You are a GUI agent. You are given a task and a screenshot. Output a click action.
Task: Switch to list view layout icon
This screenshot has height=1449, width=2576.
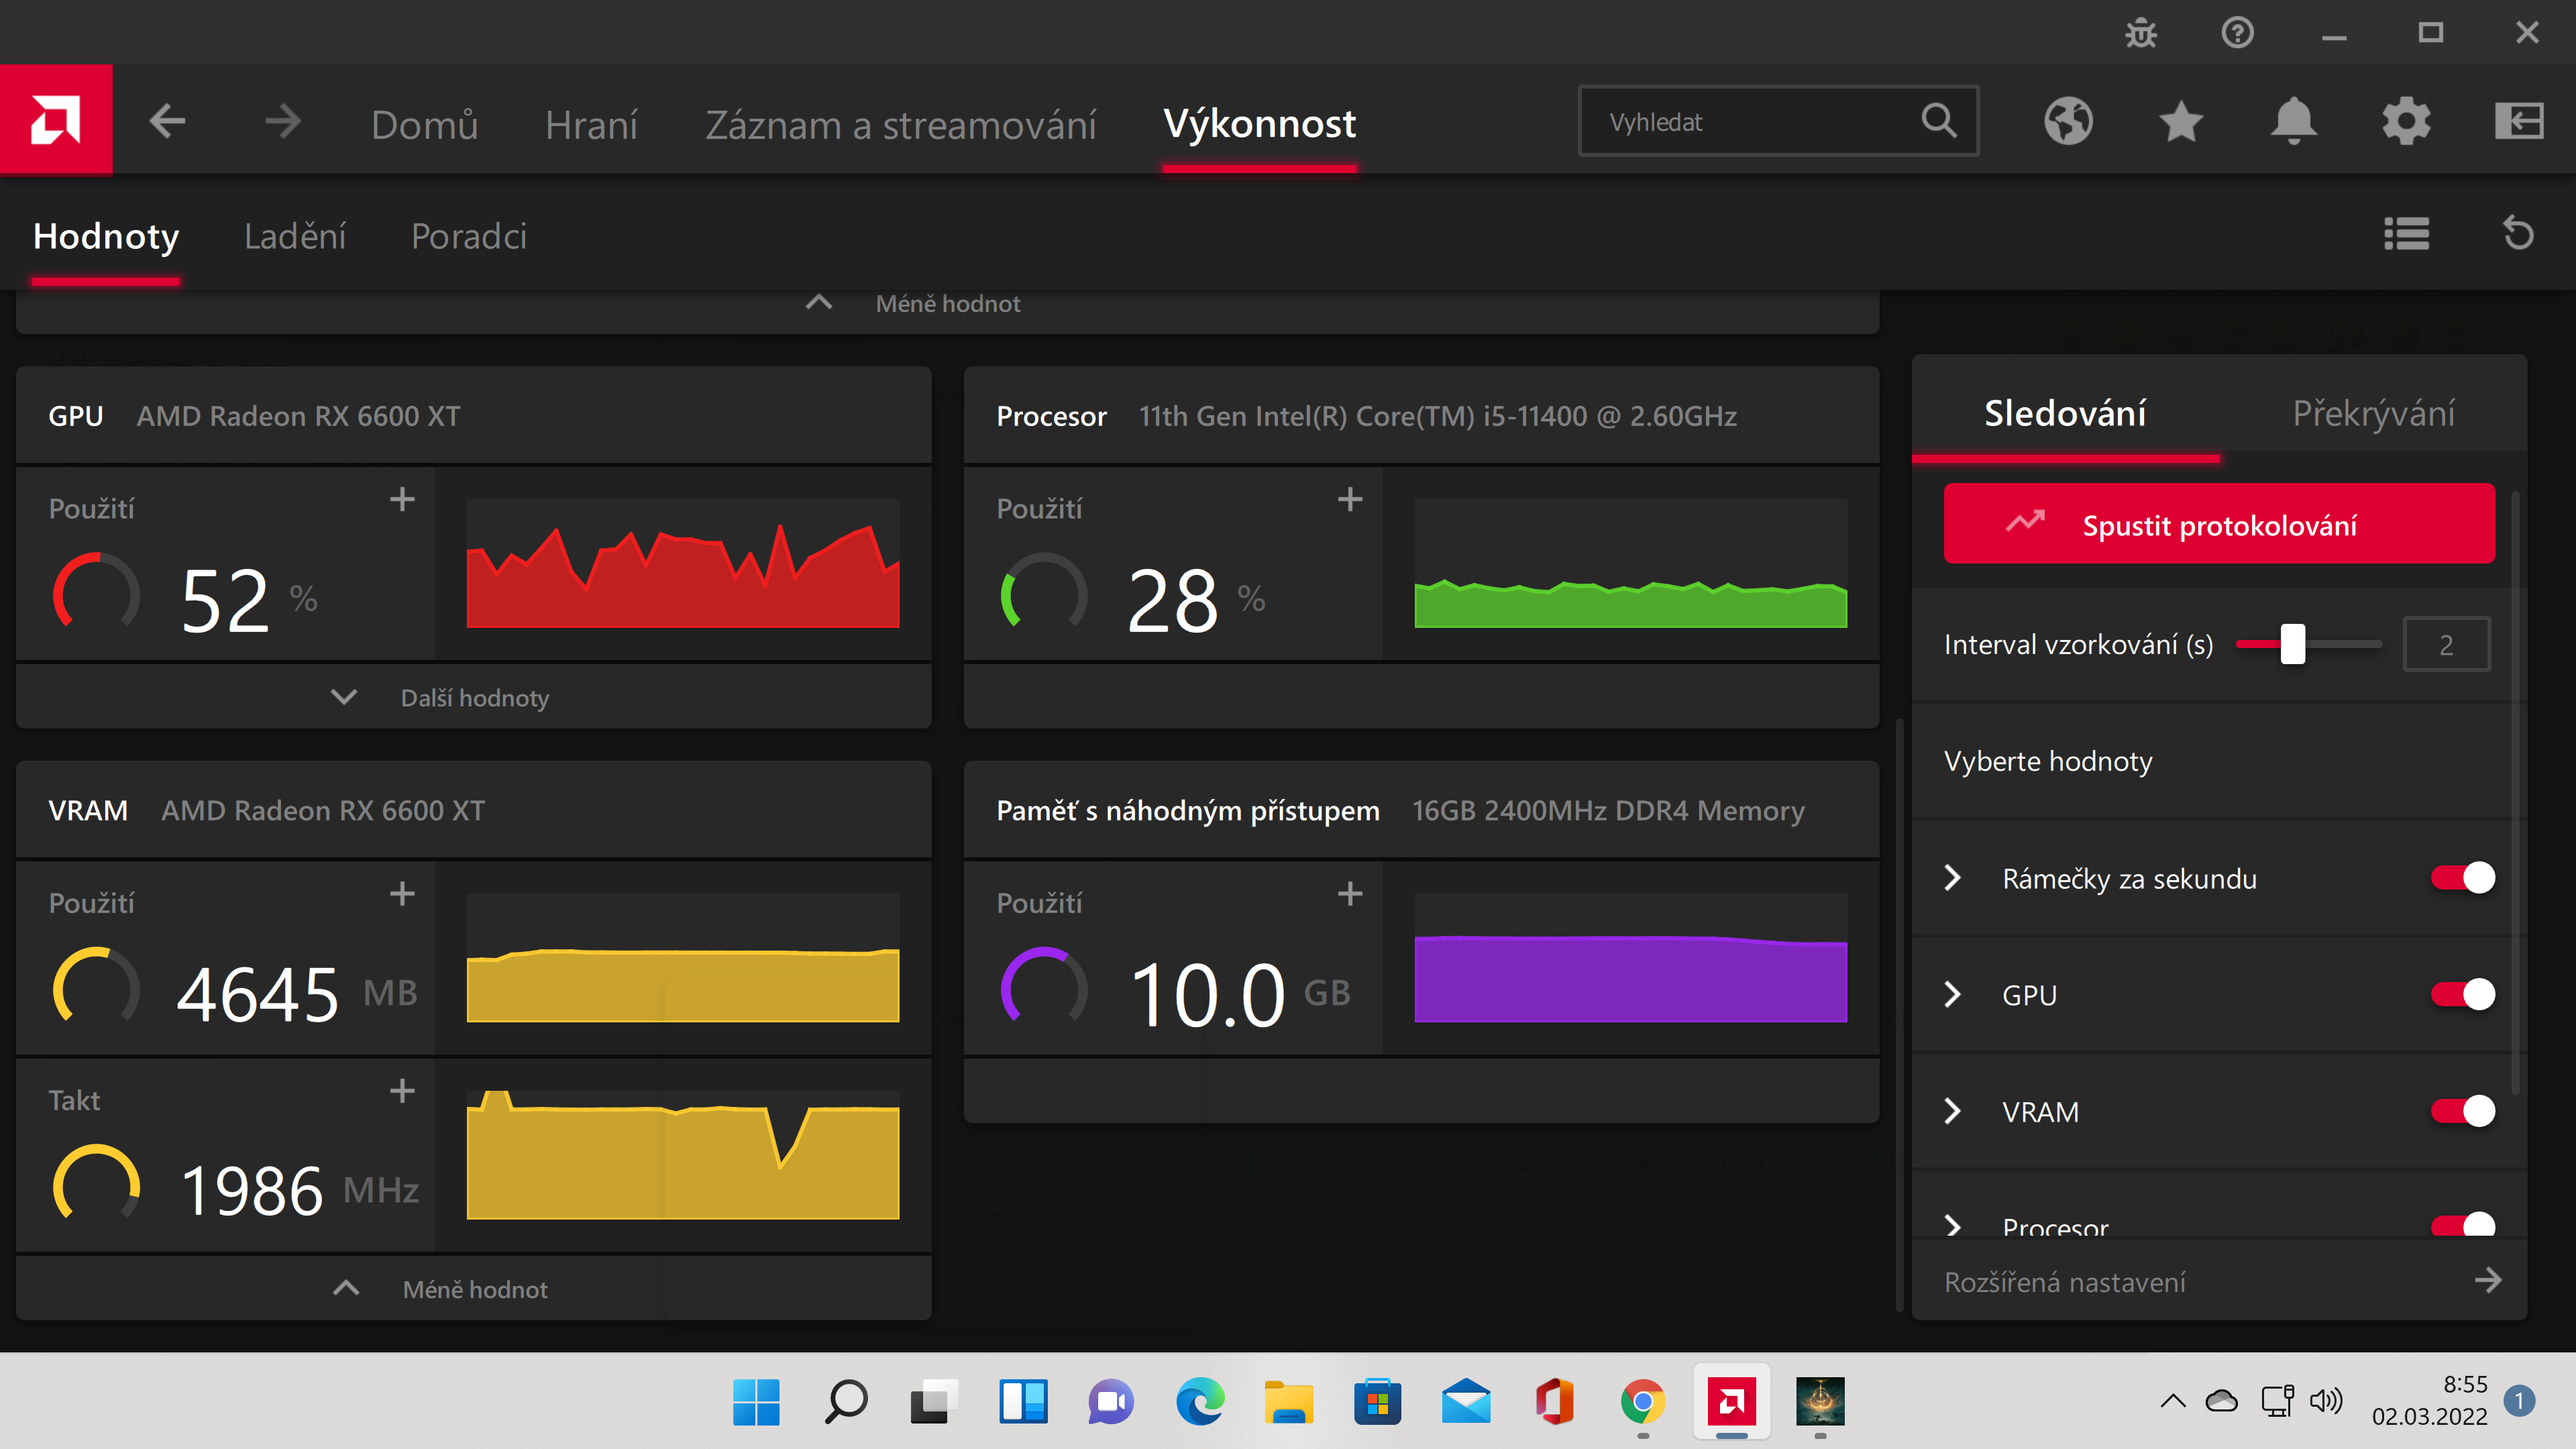2406,234
